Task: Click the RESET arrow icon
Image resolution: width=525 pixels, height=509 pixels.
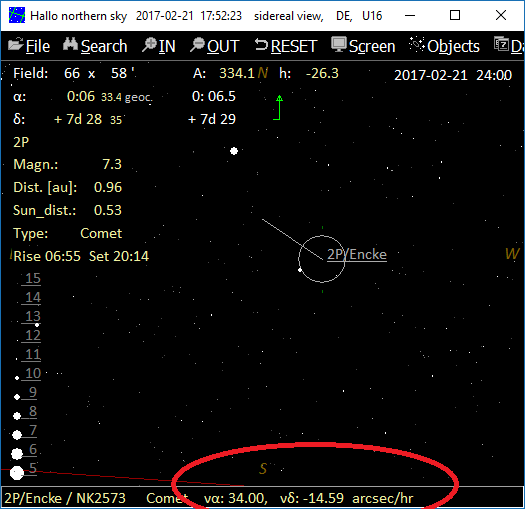Action: tap(261, 45)
